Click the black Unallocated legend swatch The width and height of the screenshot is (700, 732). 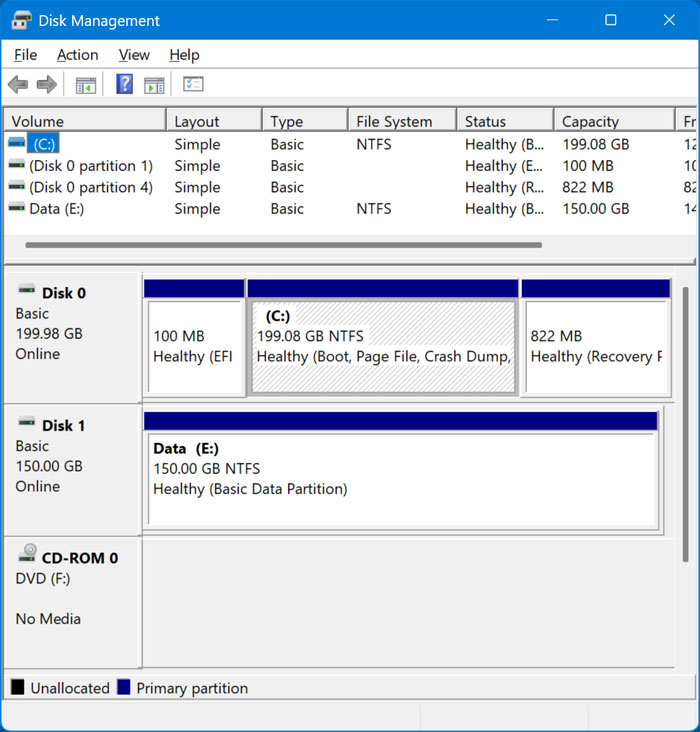click(x=18, y=687)
